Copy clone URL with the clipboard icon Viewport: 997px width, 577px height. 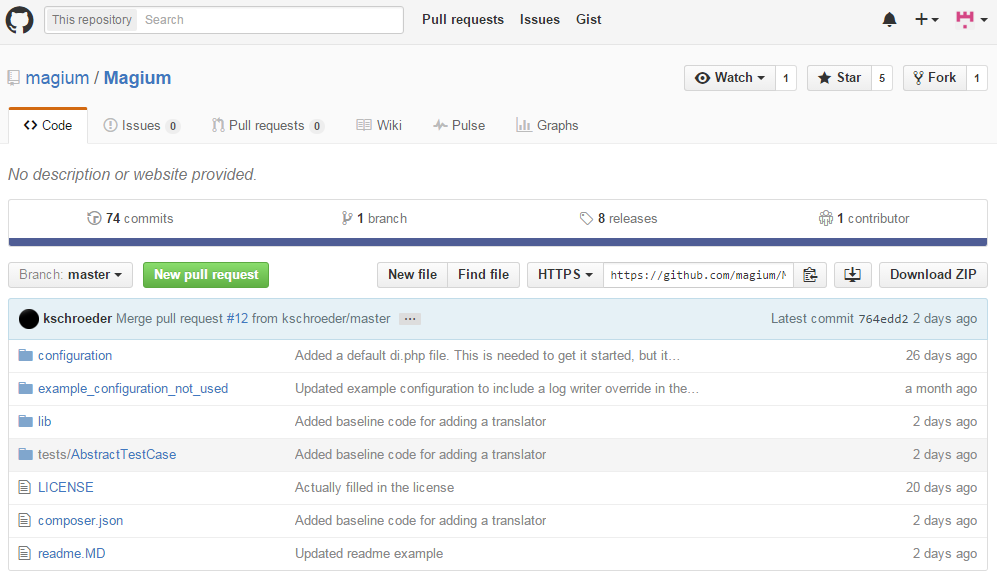(x=810, y=275)
